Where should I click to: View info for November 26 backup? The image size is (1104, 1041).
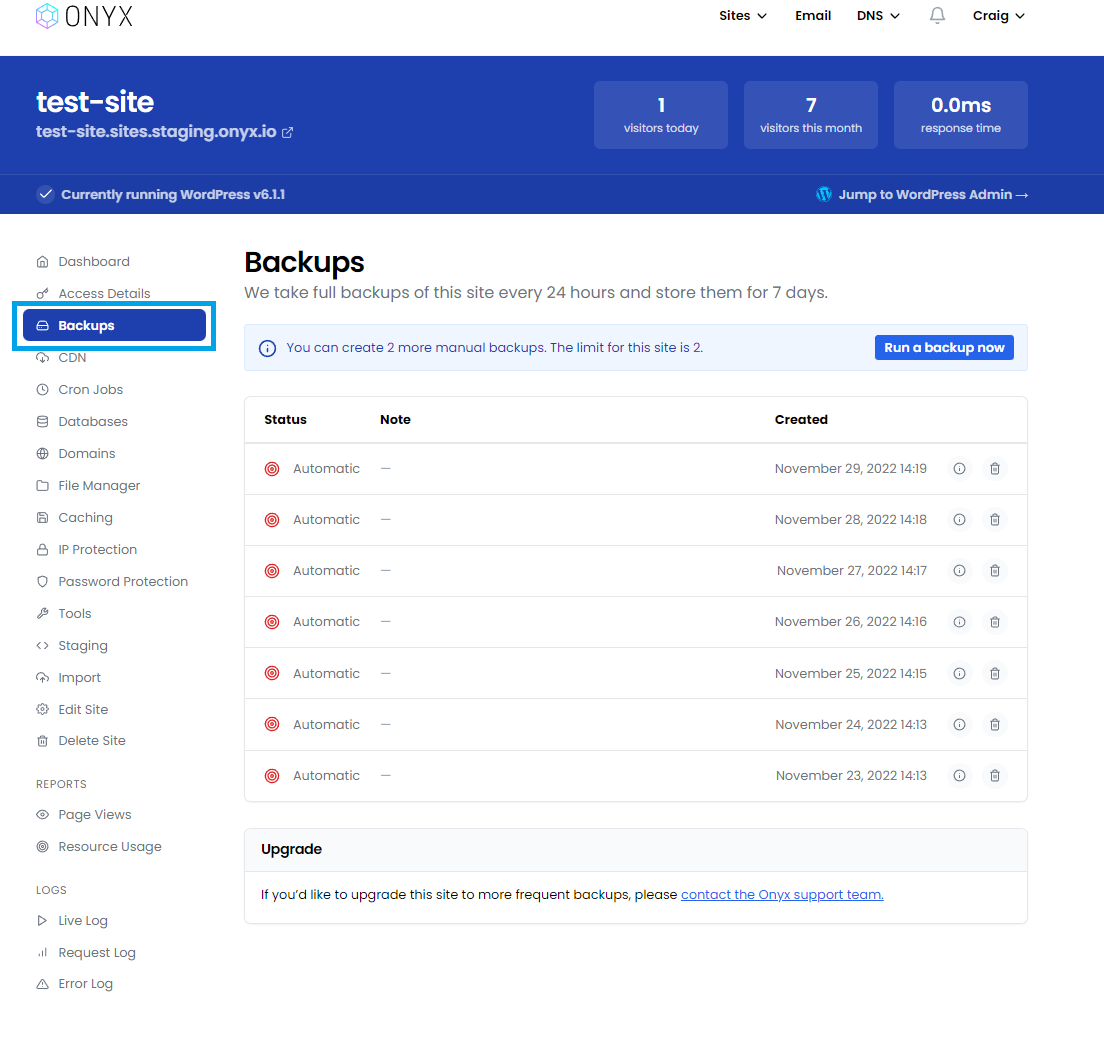959,622
